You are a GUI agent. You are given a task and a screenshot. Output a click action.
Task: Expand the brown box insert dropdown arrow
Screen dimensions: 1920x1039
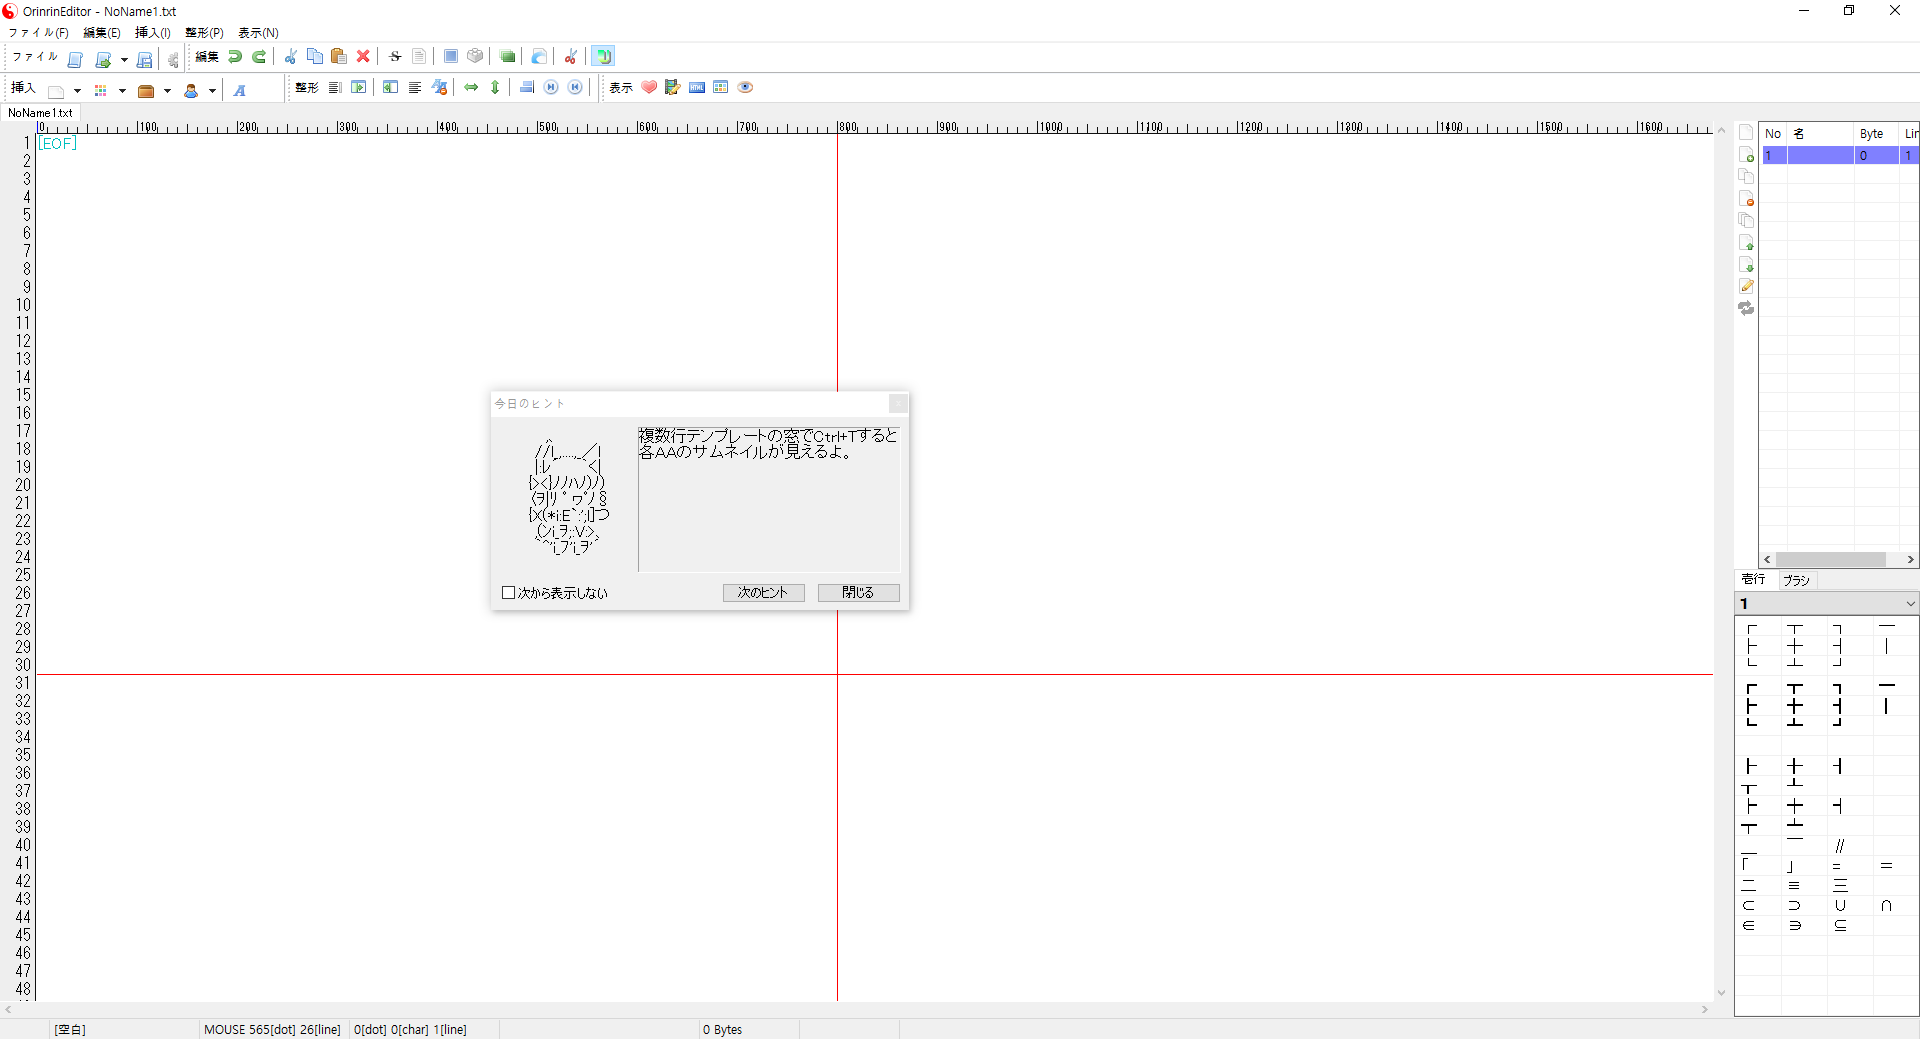167,91
